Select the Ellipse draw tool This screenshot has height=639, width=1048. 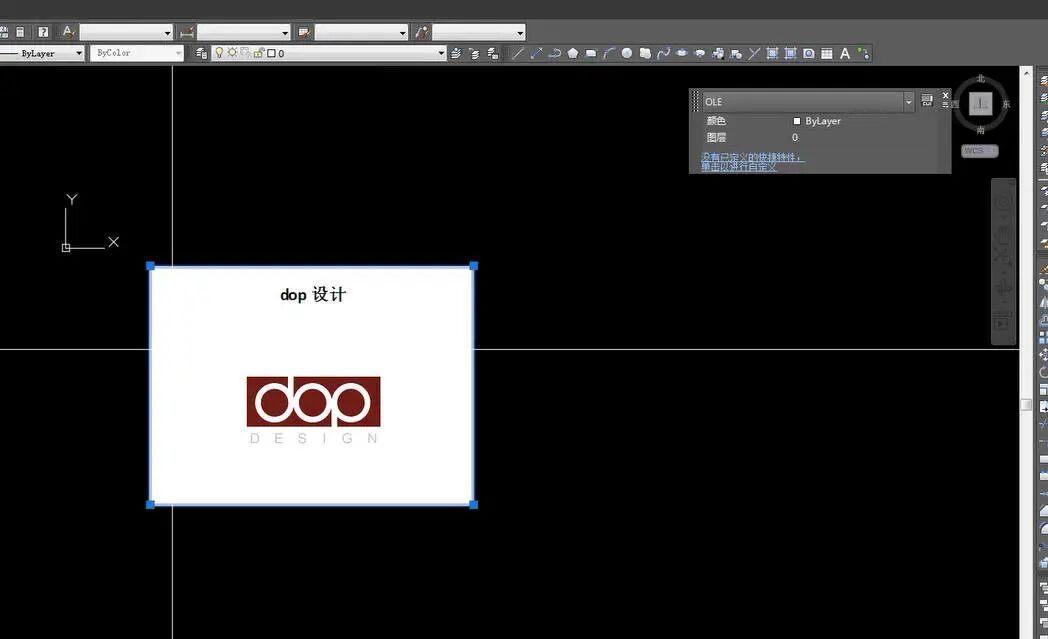pyautogui.click(x=682, y=53)
